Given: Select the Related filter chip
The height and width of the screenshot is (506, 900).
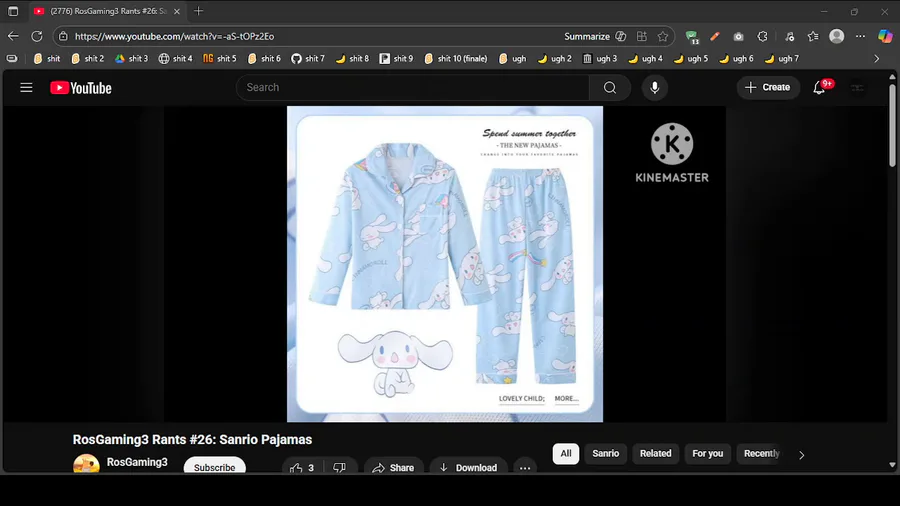Looking at the screenshot, I should click(x=655, y=453).
